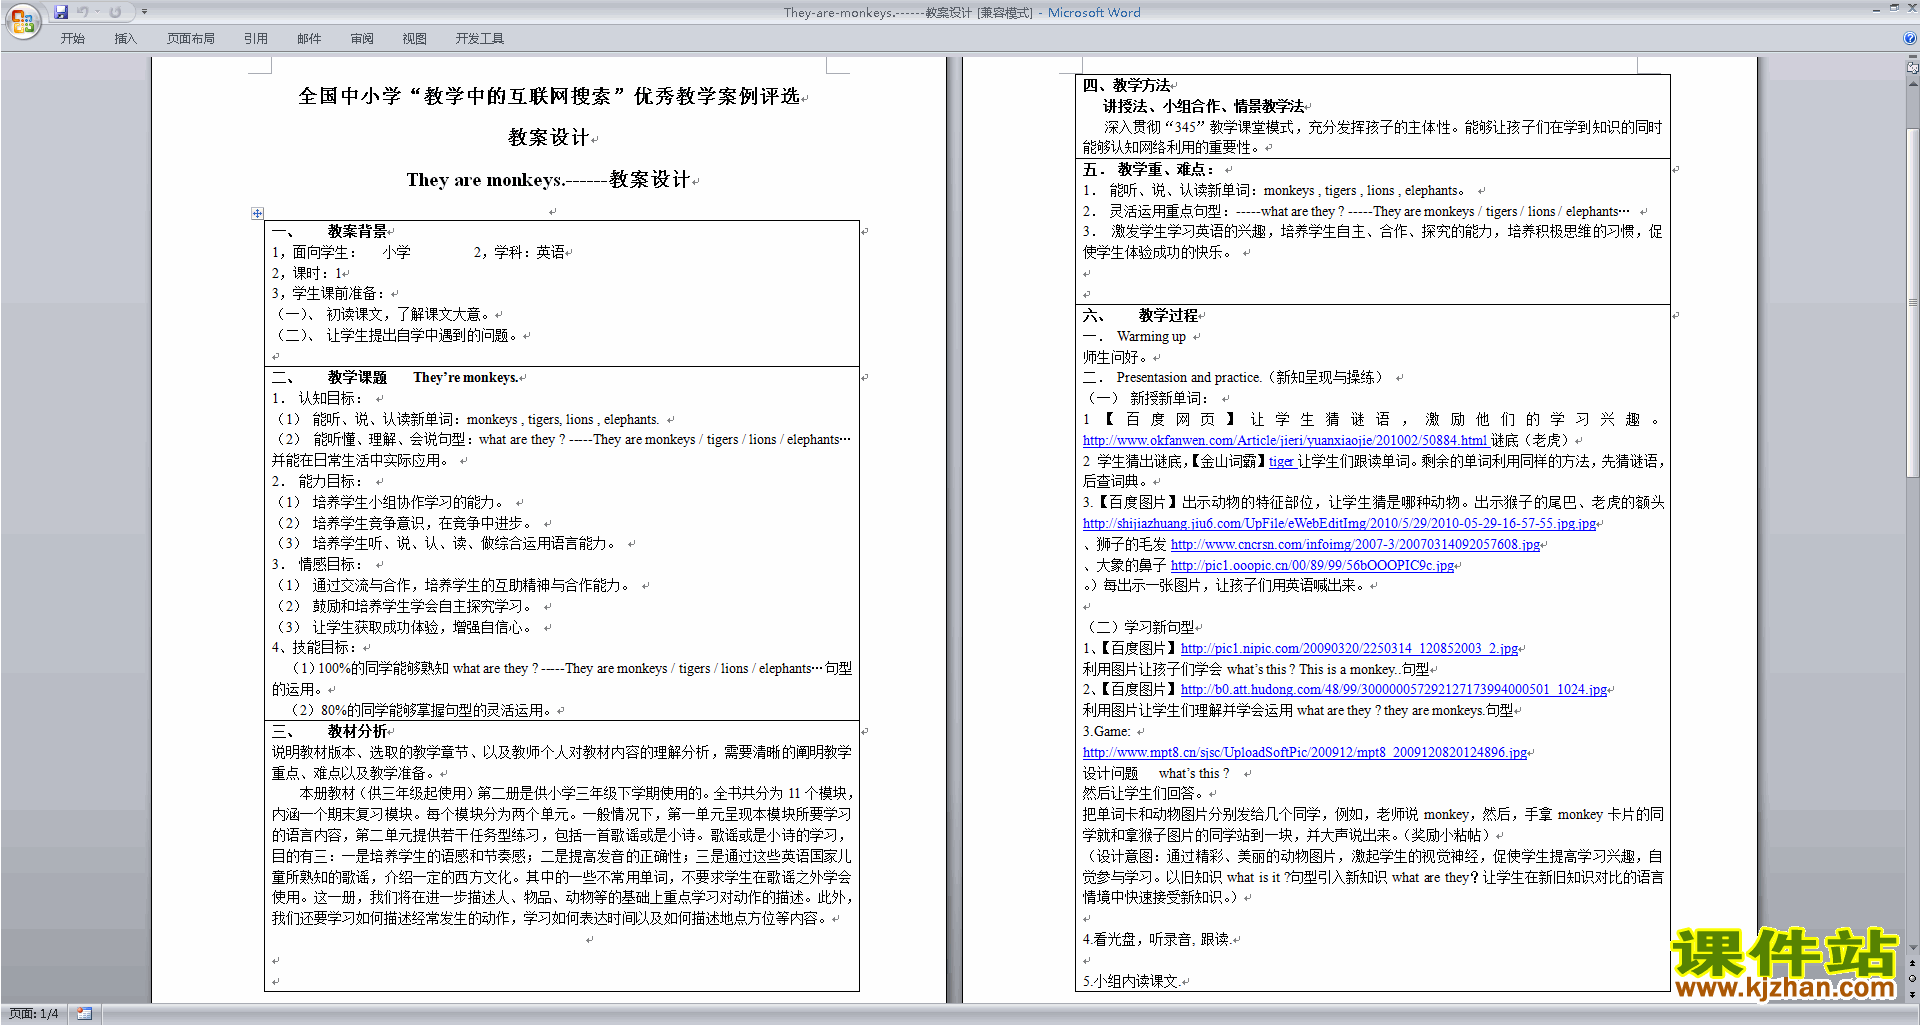Open the pic1.nipic.com image link

point(1349,648)
